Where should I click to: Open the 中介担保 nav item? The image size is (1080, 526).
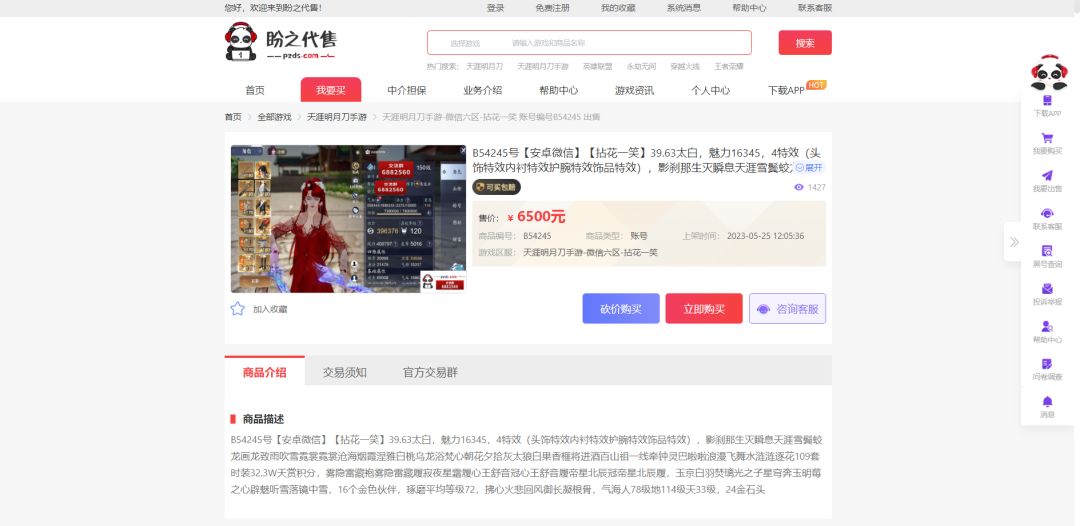pyautogui.click(x=406, y=90)
